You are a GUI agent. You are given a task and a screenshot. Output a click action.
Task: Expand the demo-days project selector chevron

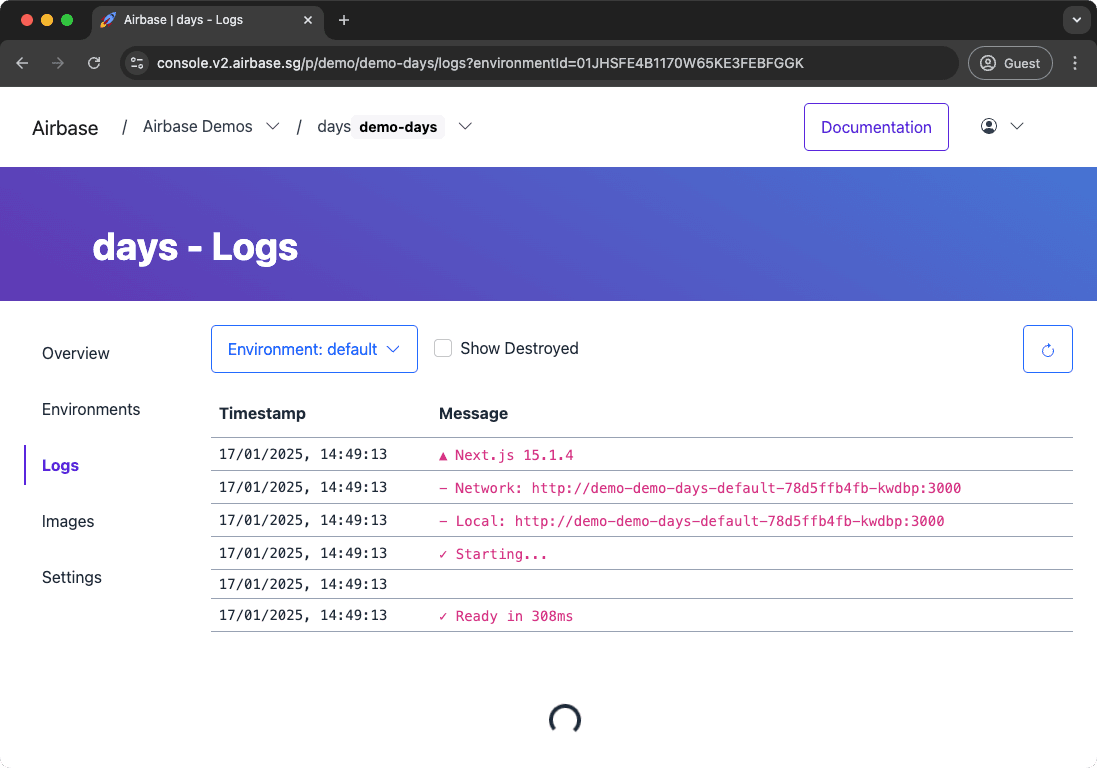point(464,126)
